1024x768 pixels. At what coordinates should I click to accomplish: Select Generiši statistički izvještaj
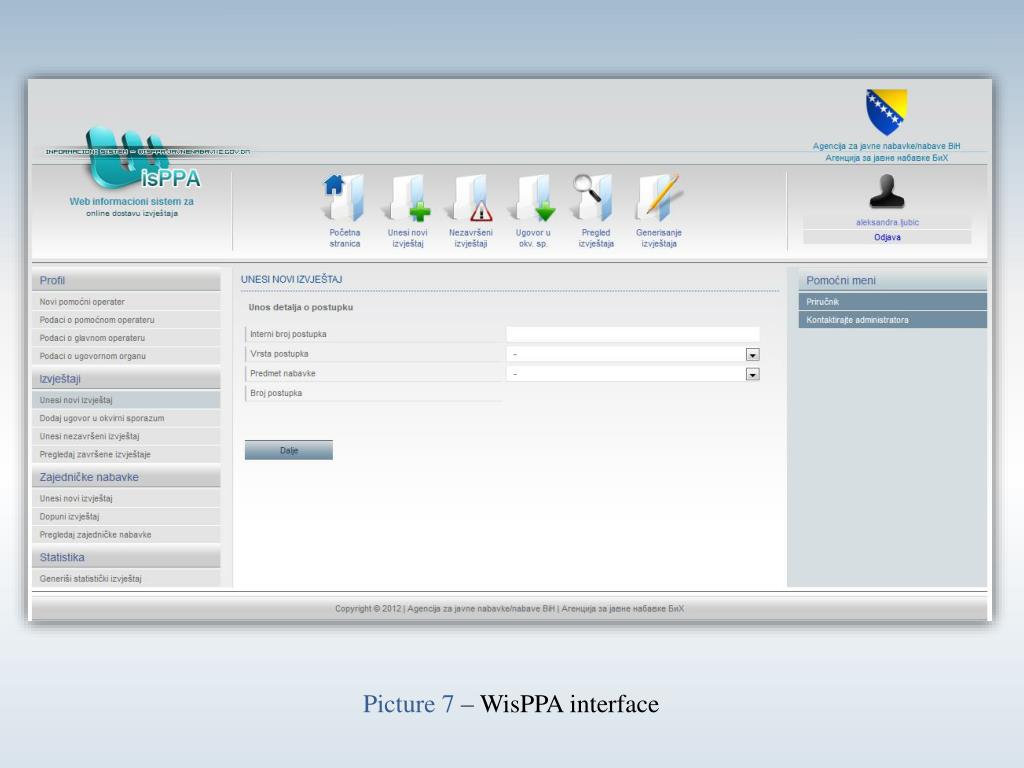(126, 579)
